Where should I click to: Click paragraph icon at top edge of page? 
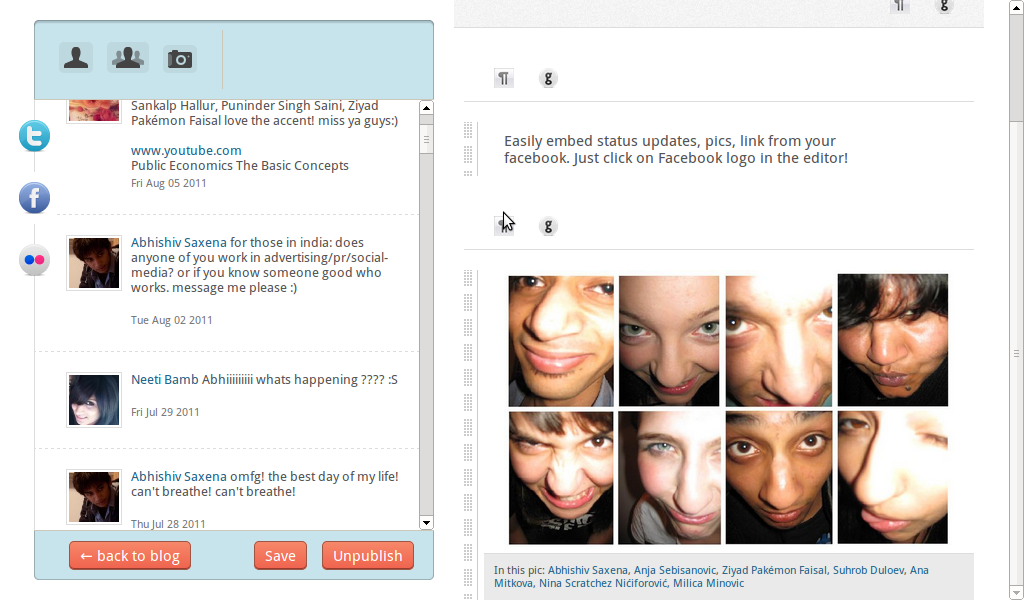[900, 7]
